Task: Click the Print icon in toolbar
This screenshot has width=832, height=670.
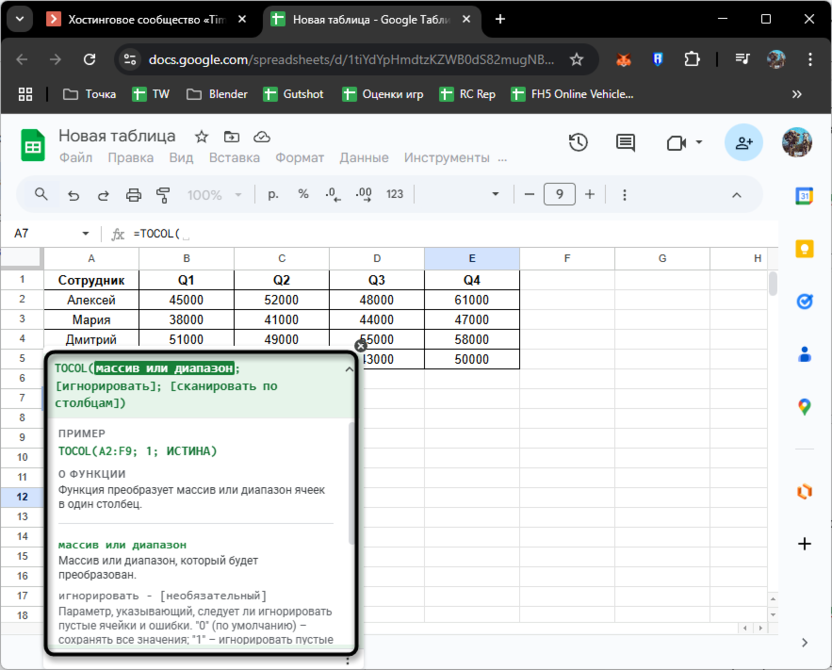Action: (x=134, y=195)
